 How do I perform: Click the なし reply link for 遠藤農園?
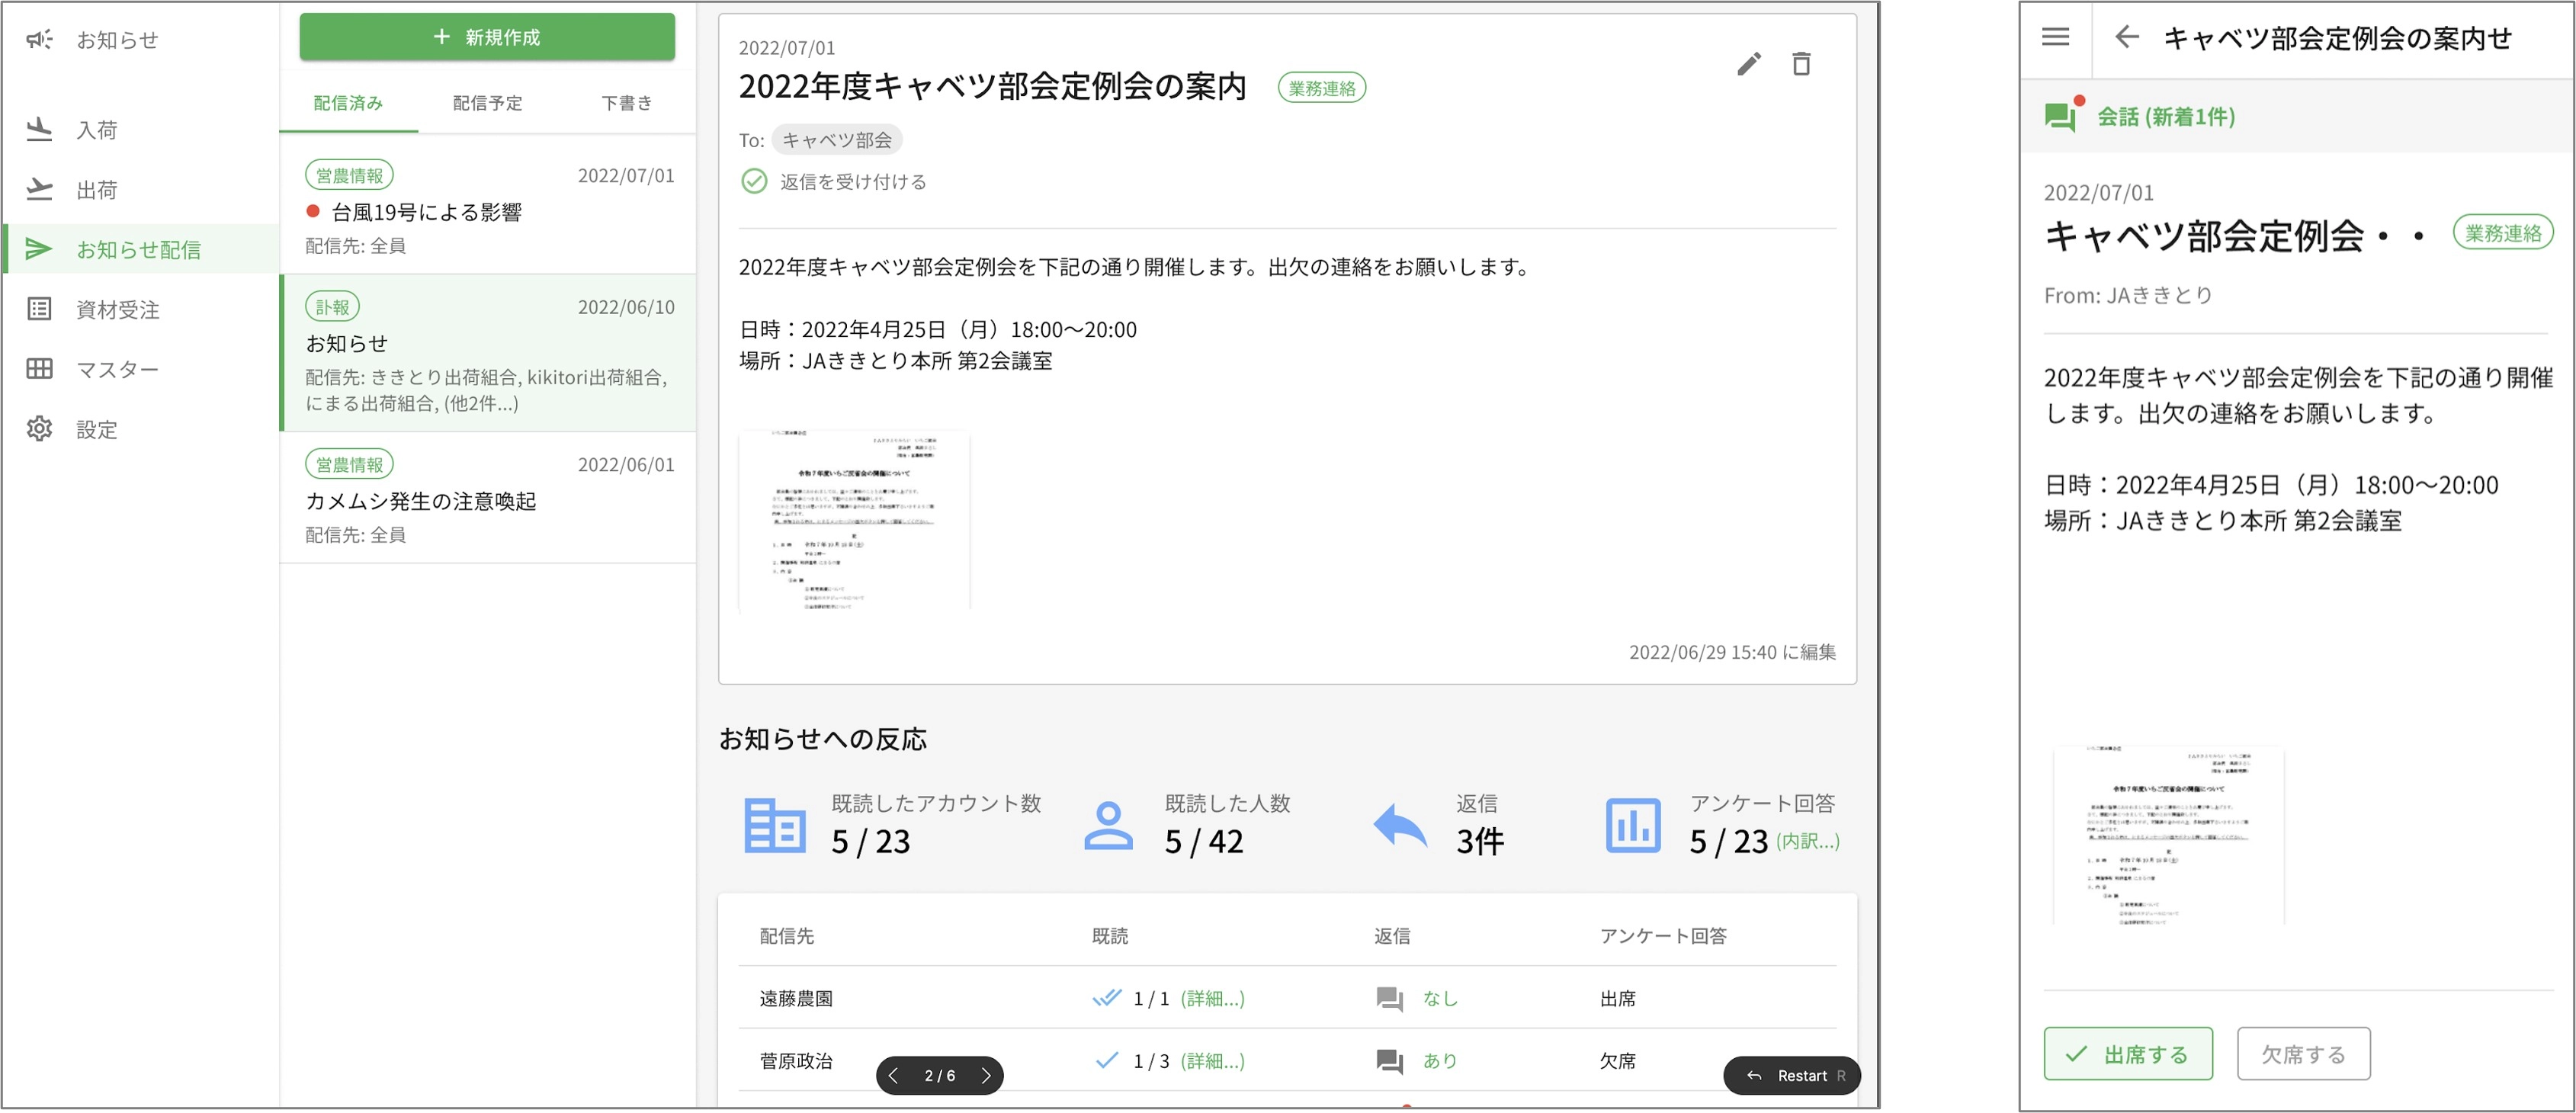tap(1440, 998)
